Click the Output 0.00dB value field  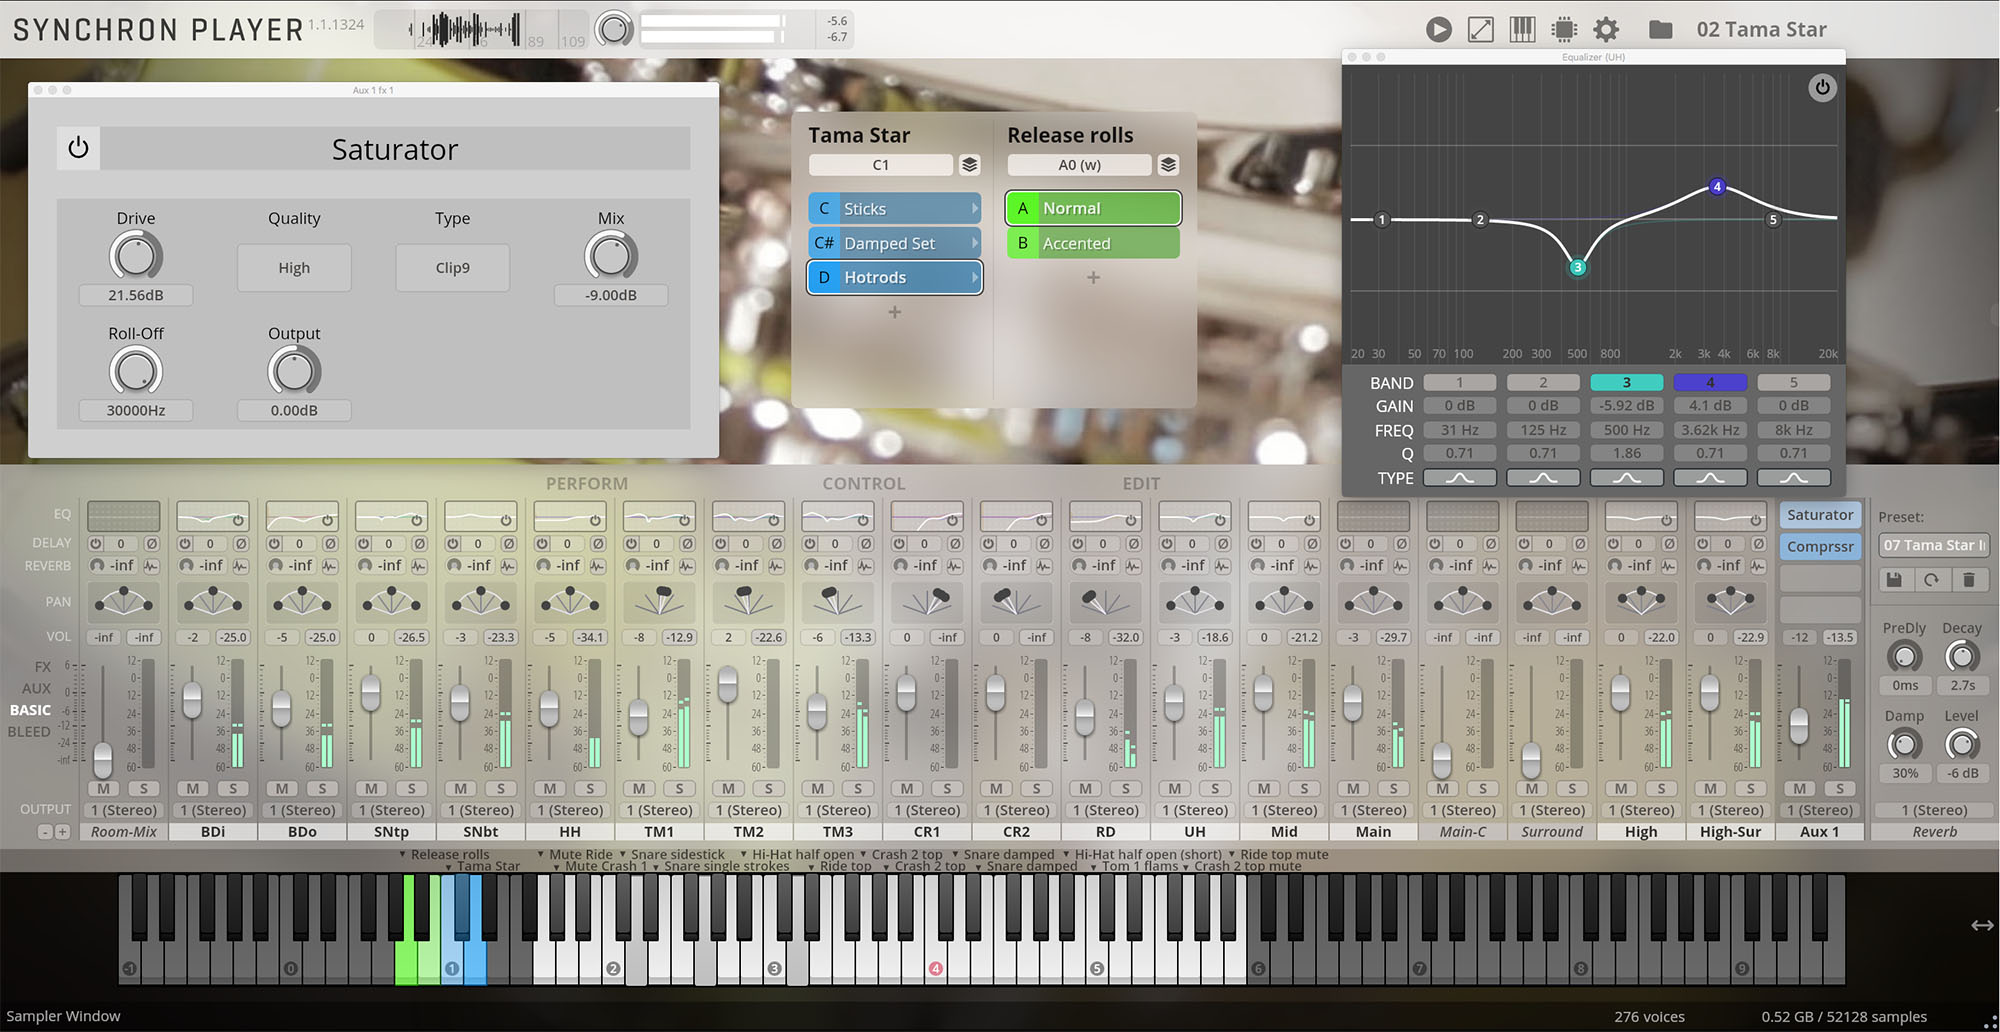[294, 410]
